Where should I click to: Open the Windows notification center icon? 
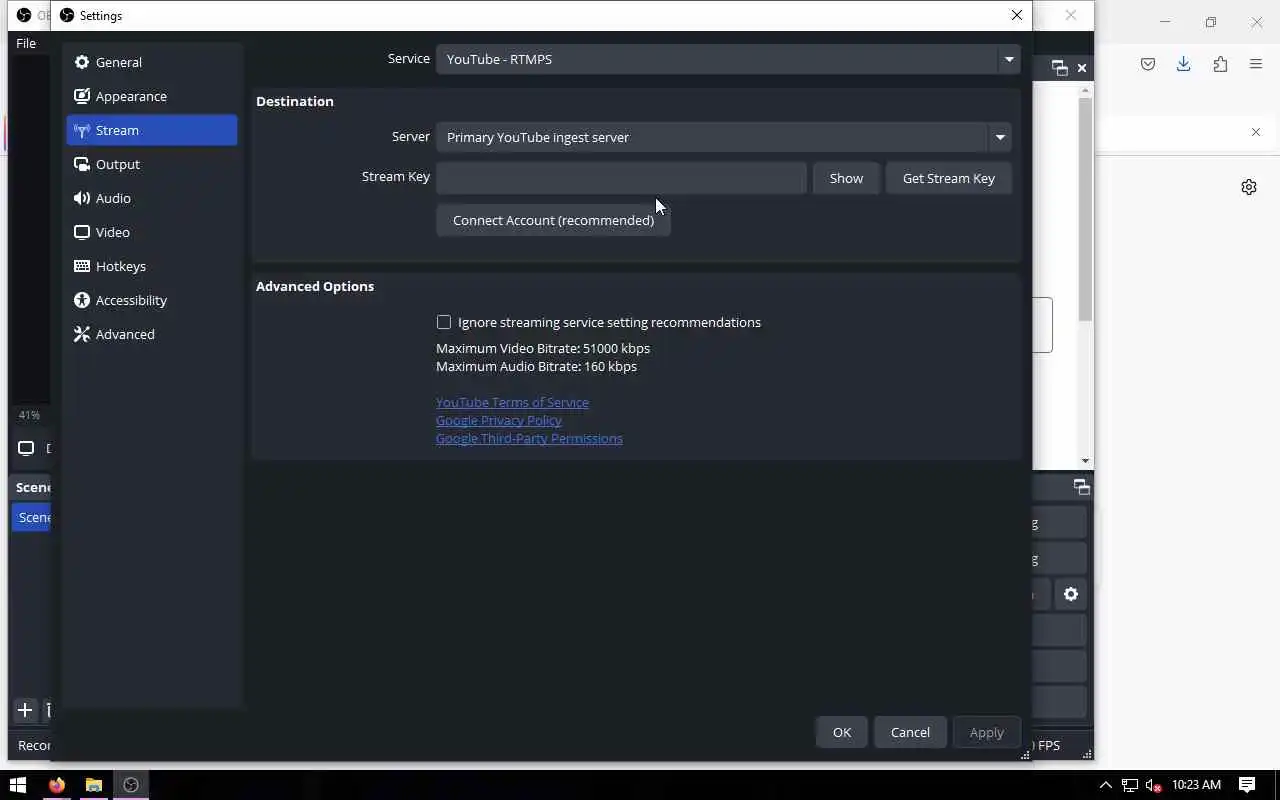click(1247, 785)
